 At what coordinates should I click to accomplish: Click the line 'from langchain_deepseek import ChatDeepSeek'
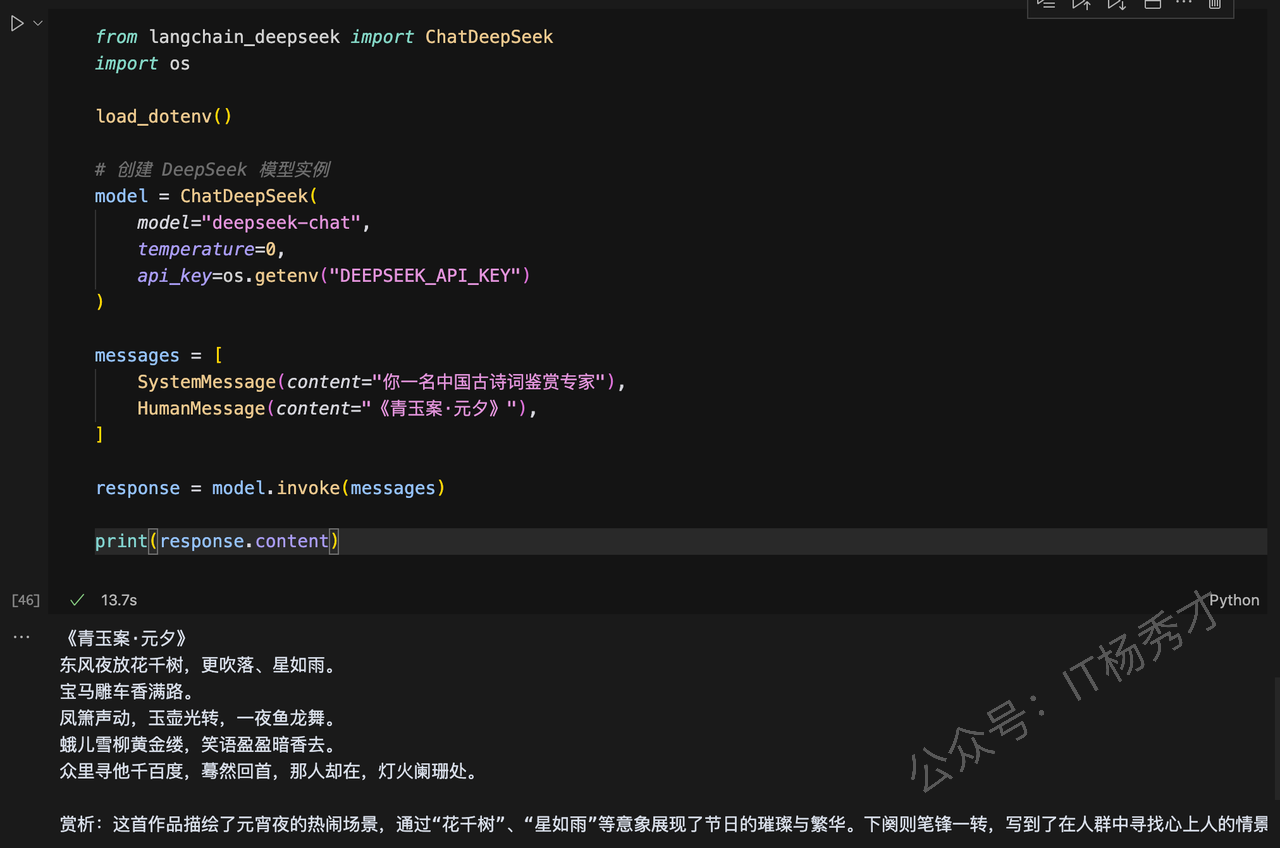(324, 37)
